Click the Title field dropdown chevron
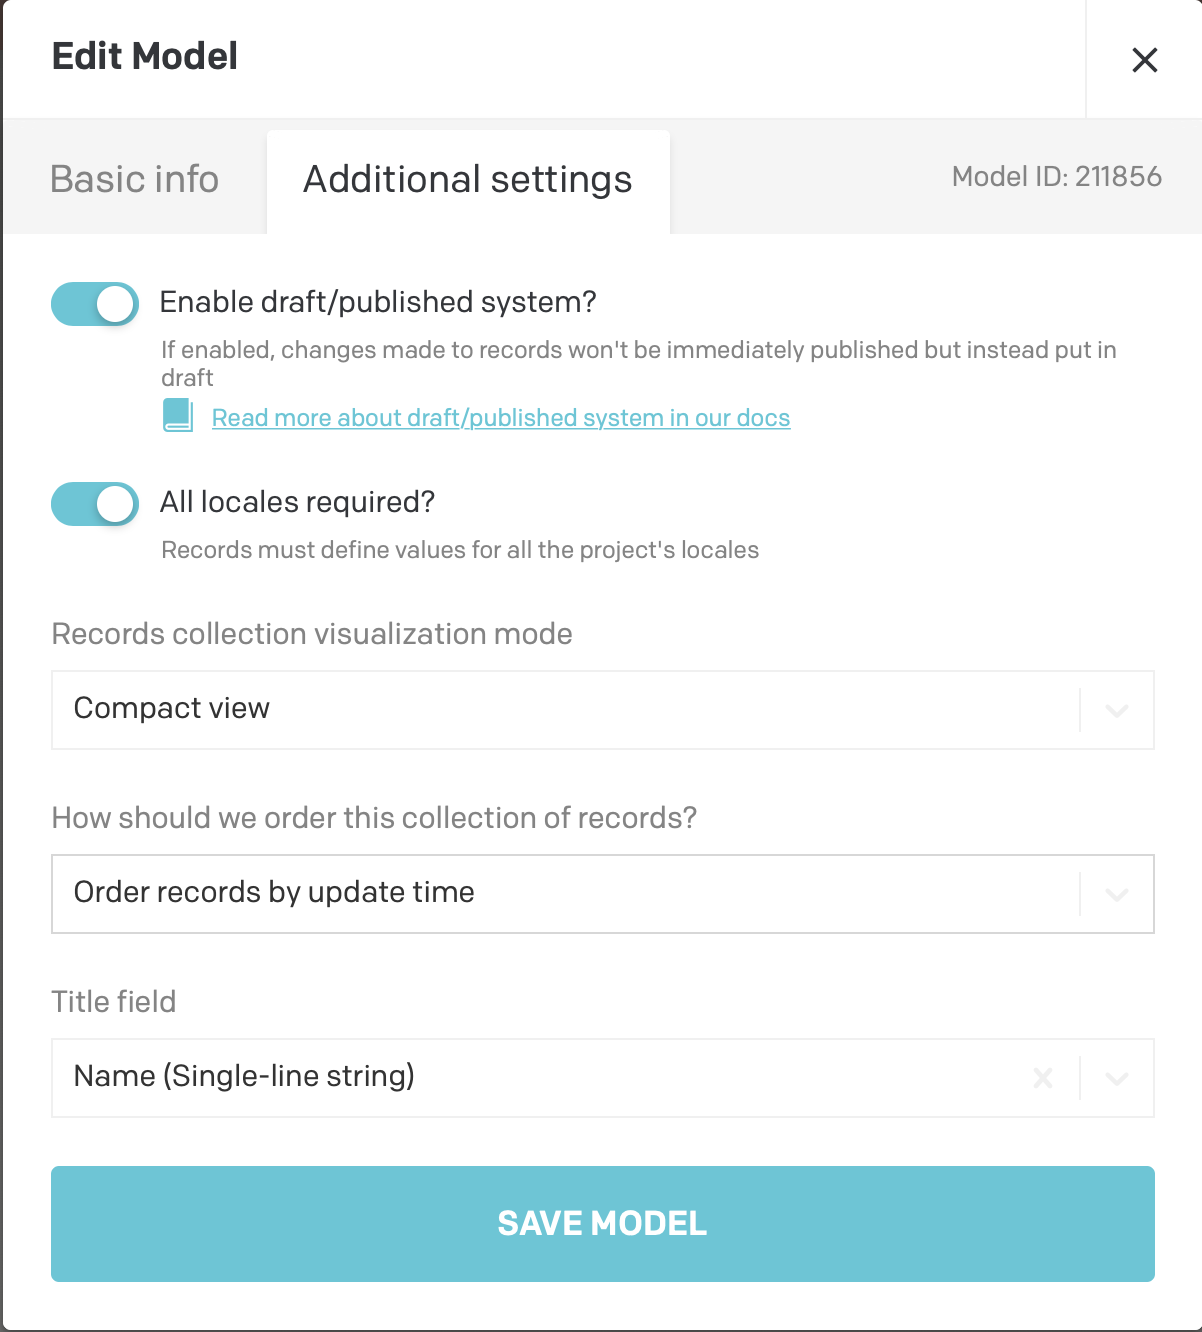The image size is (1202, 1332). point(1116,1079)
